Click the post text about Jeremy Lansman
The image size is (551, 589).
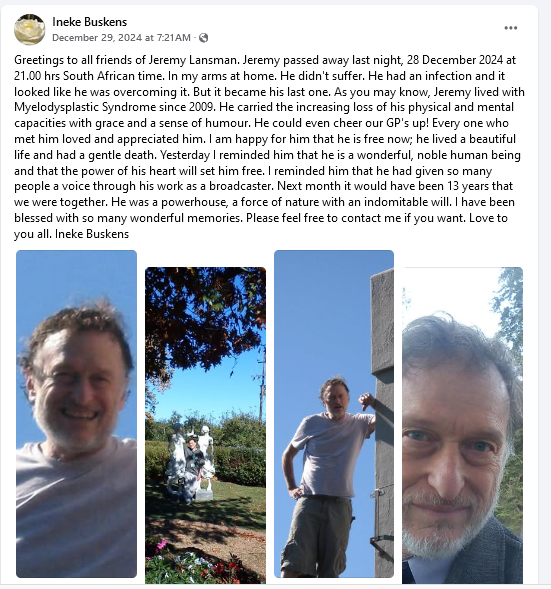(269, 147)
